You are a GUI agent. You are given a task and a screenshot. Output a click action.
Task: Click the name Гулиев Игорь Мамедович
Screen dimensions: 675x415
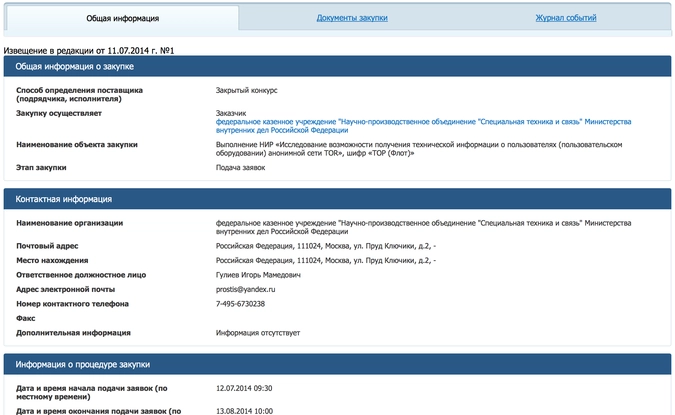point(258,274)
